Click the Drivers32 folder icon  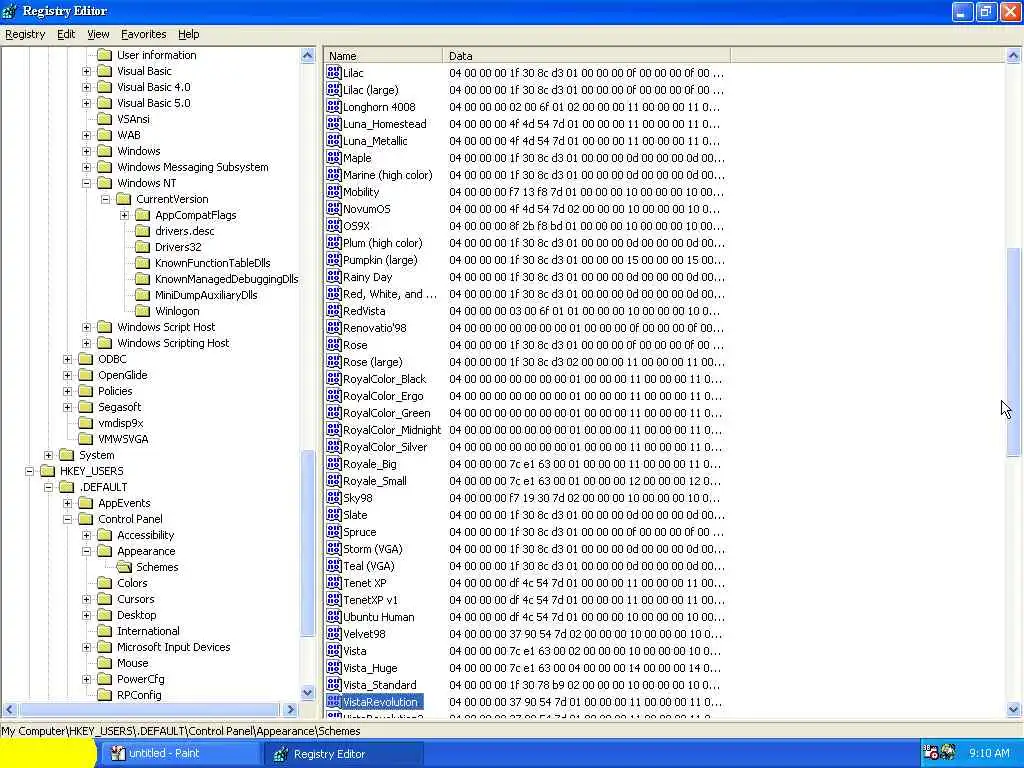click(x=142, y=247)
